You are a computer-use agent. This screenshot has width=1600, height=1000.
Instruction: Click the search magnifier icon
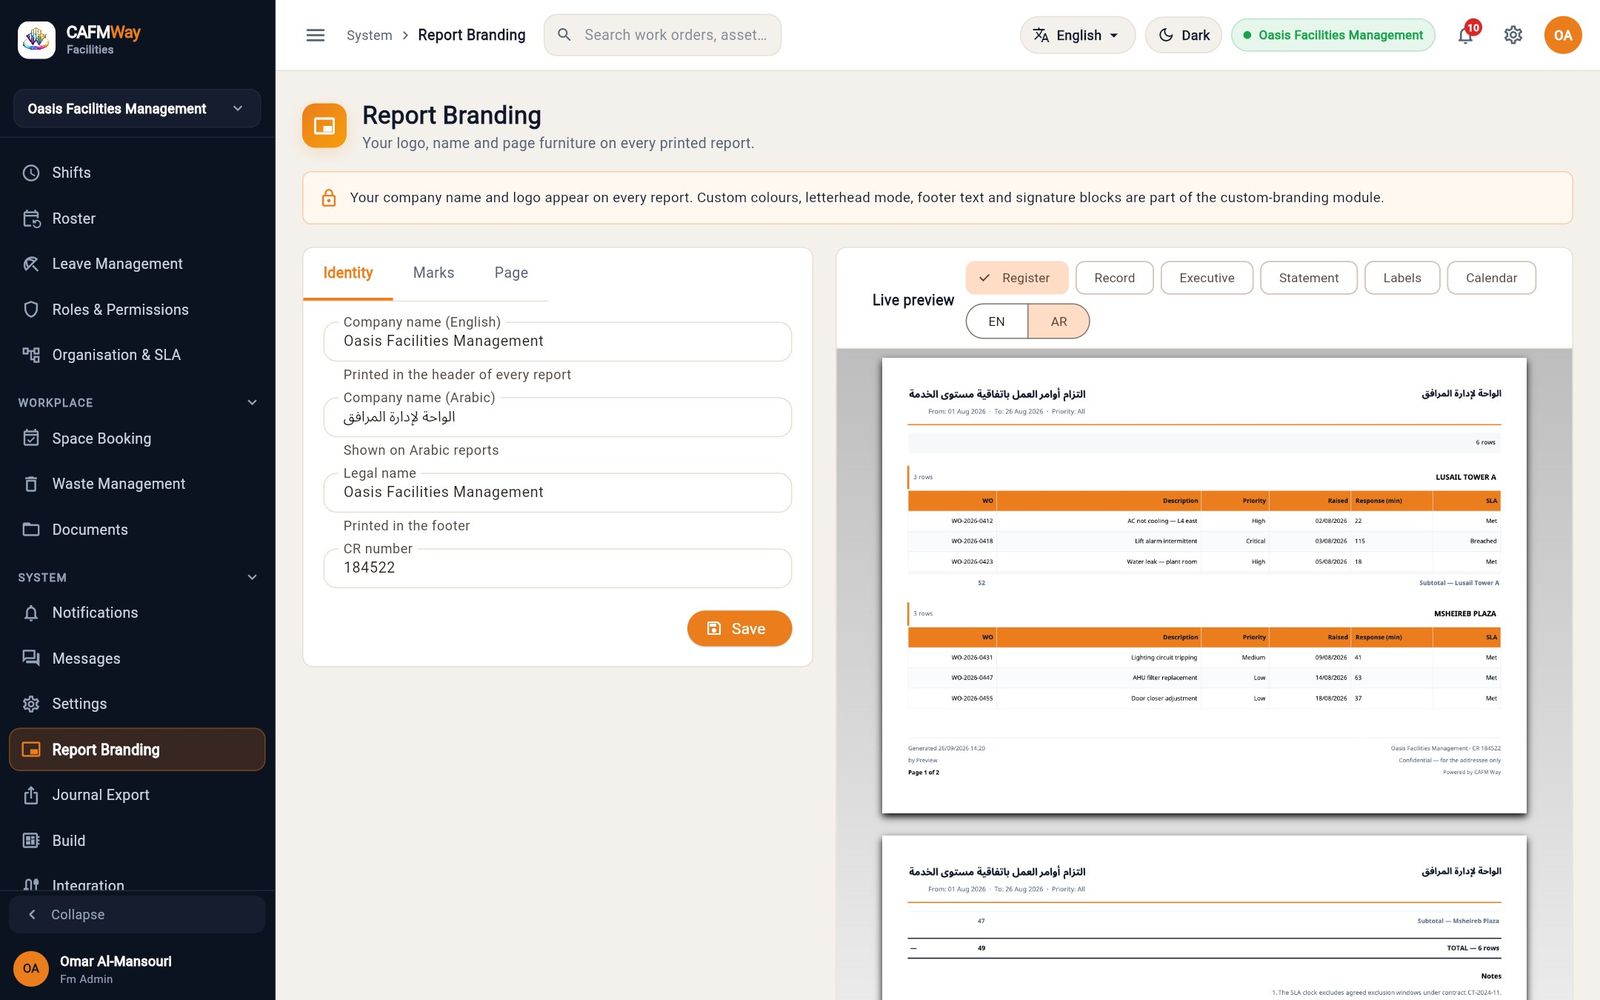click(x=564, y=35)
